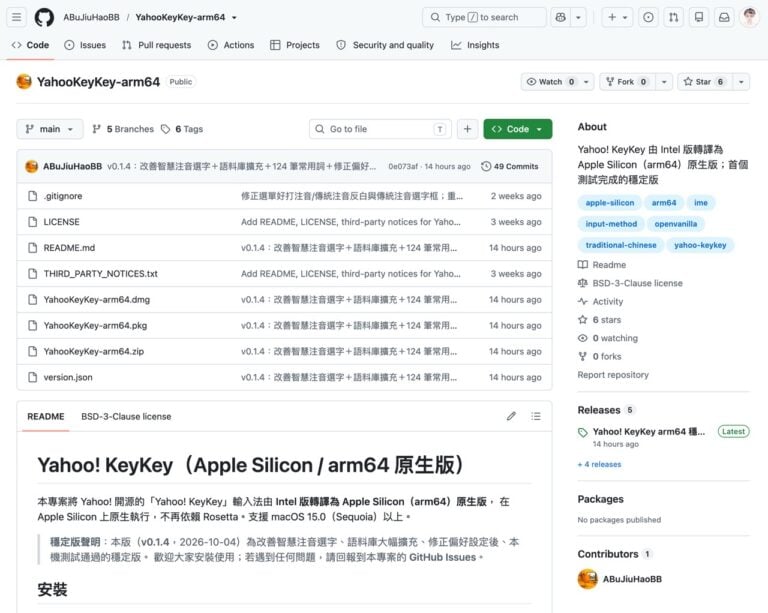768x613 pixels.
Task: Open the '+ 4 releases' link
Action: pos(600,464)
